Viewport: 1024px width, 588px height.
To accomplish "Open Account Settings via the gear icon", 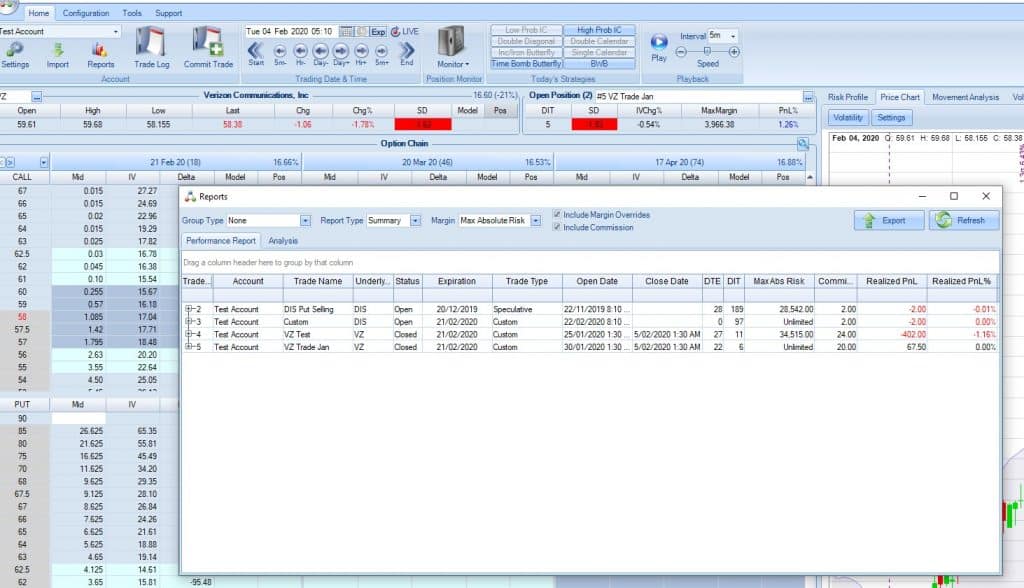I will pos(15,50).
